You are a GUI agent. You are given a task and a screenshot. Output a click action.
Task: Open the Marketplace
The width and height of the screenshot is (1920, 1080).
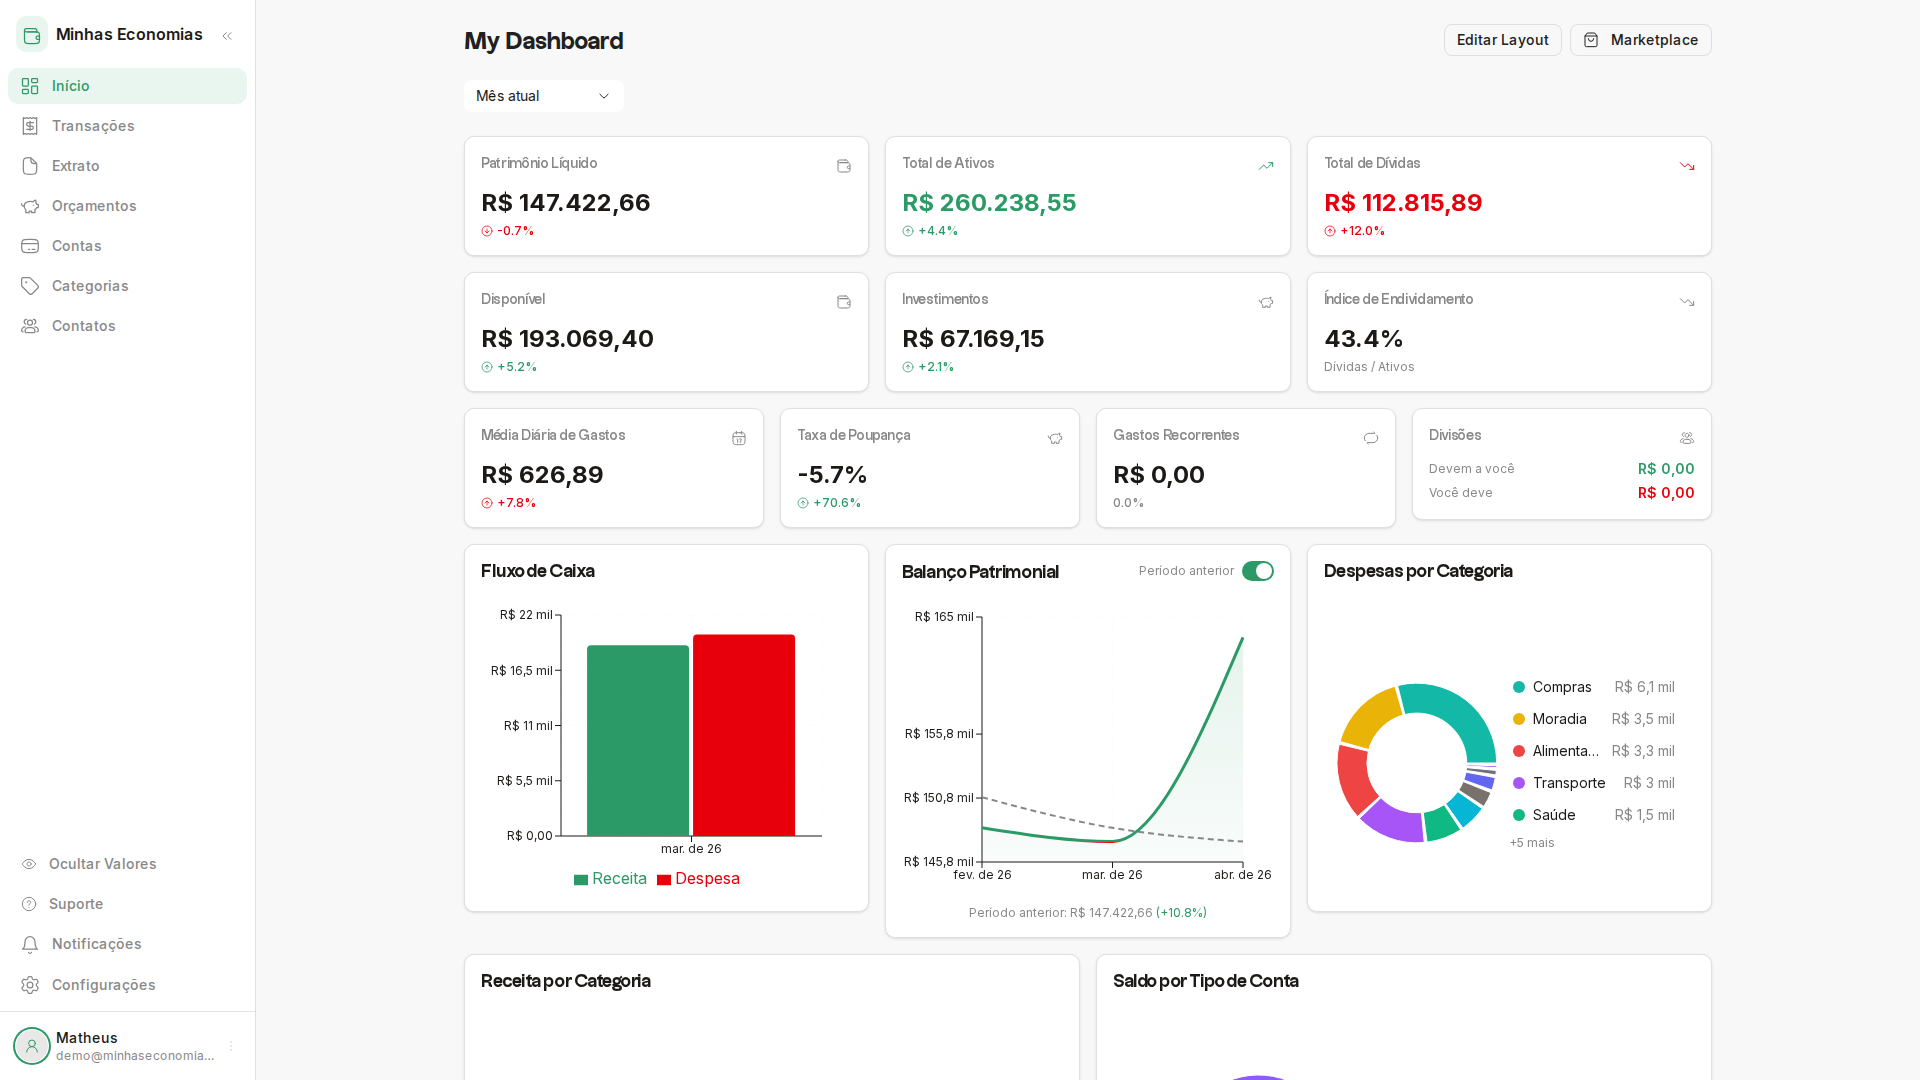coord(1640,40)
